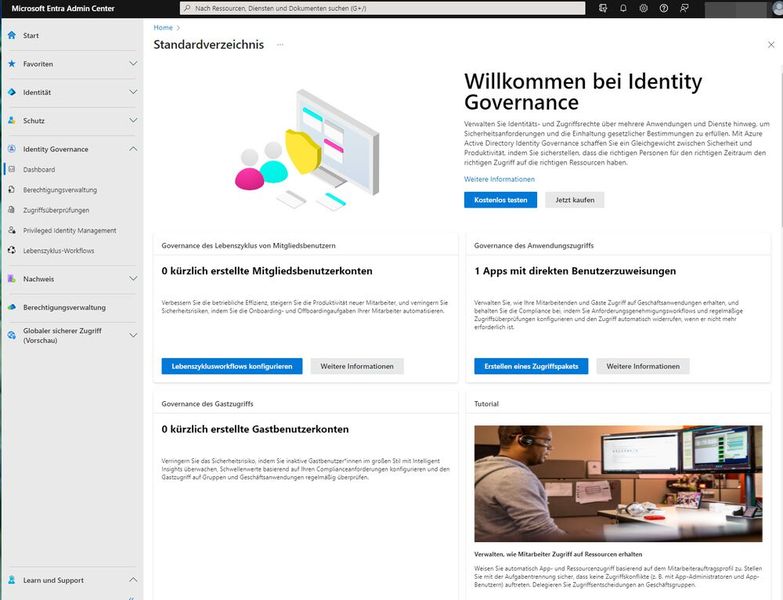This screenshot has width=783, height=600.
Task: Click Weitere Informationen beside Zugriffspakets button
Action: [x=643, y=366]
